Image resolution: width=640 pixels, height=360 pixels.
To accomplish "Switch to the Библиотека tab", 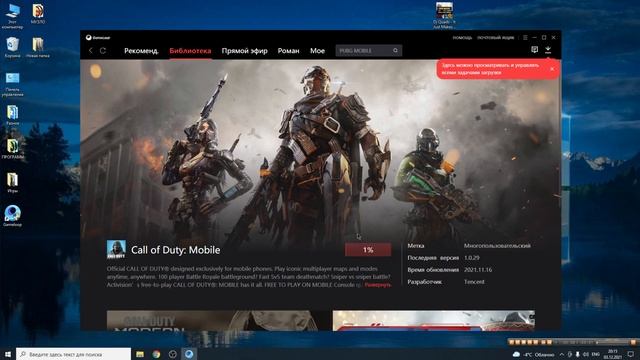I will tap(190, 51).
